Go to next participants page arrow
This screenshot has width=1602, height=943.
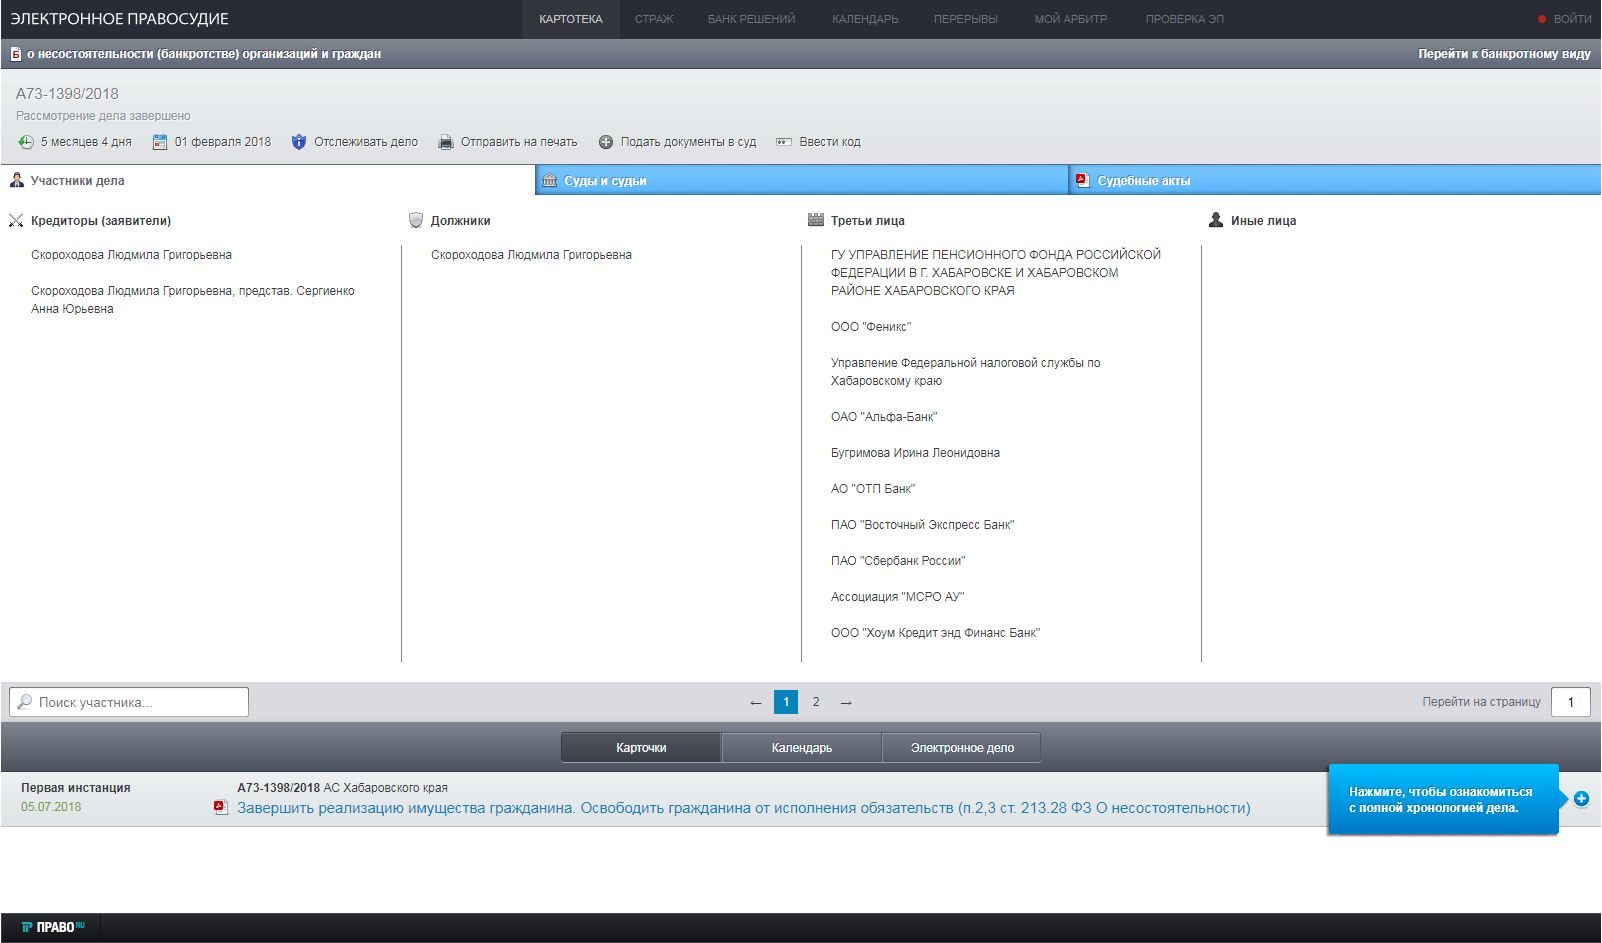coord(846,703)
